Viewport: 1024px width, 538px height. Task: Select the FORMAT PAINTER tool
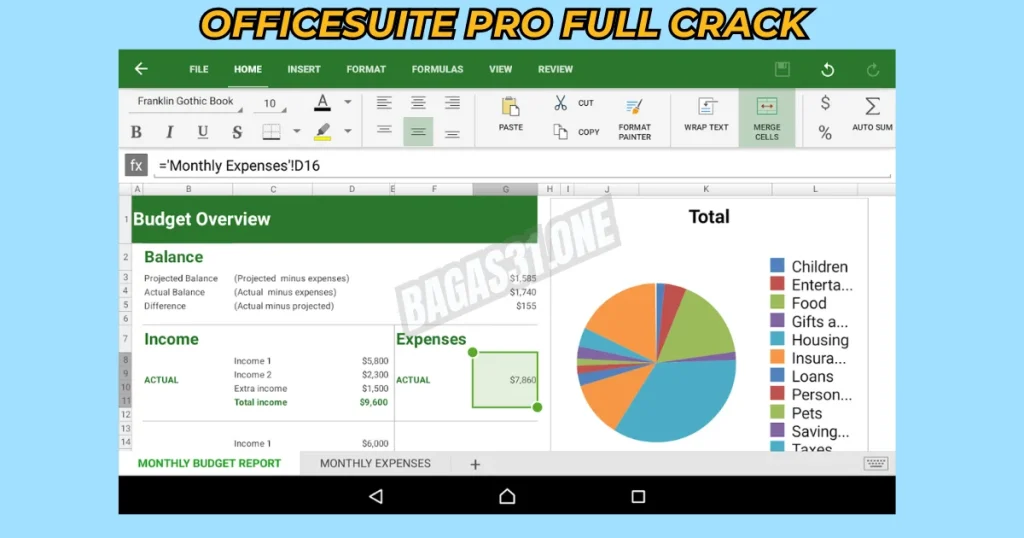(x=634, y=119)
